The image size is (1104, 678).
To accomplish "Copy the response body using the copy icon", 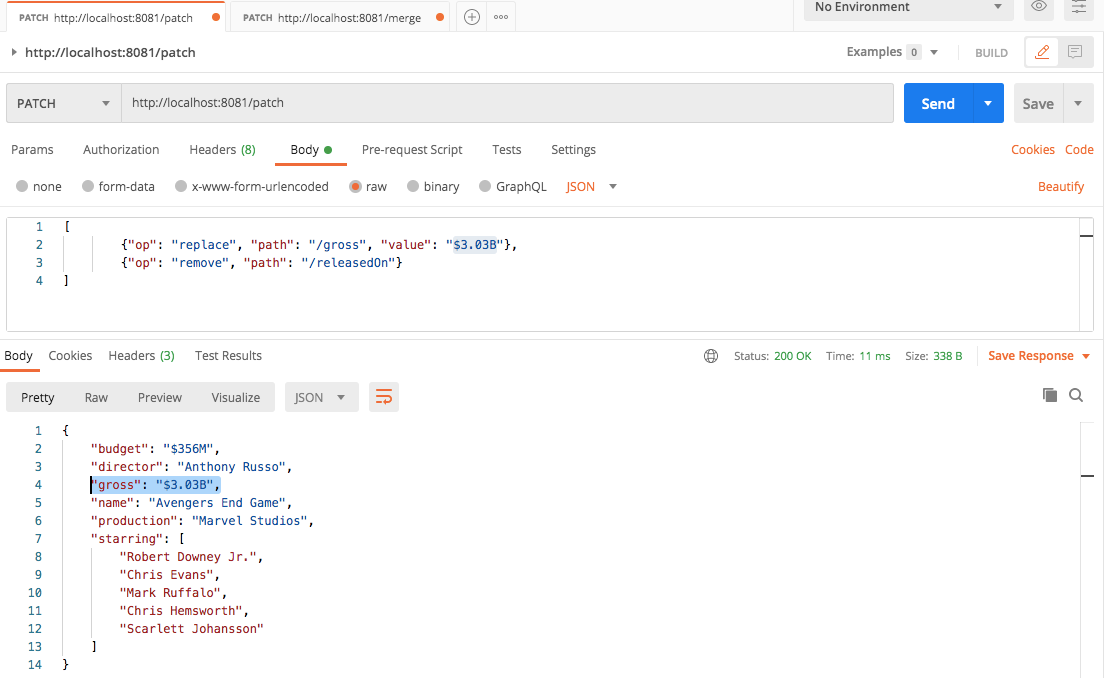I will (1050, 395).
